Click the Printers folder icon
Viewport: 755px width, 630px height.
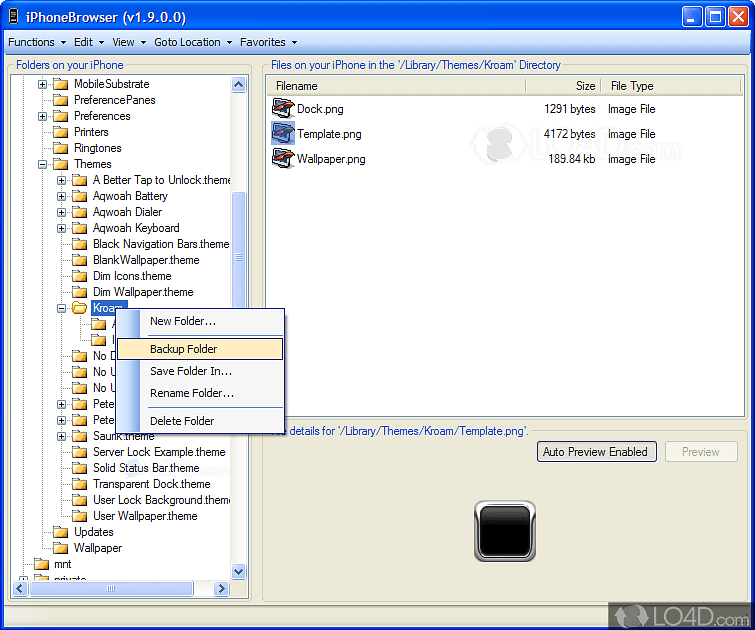(x=61, y=132)
